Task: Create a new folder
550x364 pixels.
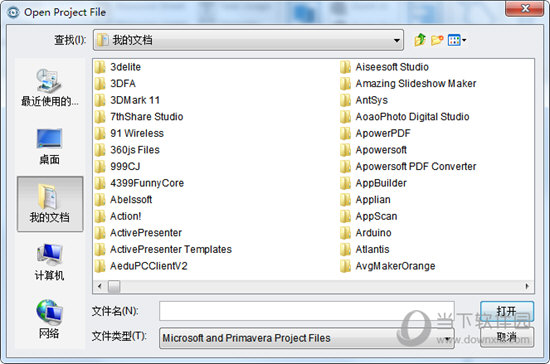Action: pos(437,40)
